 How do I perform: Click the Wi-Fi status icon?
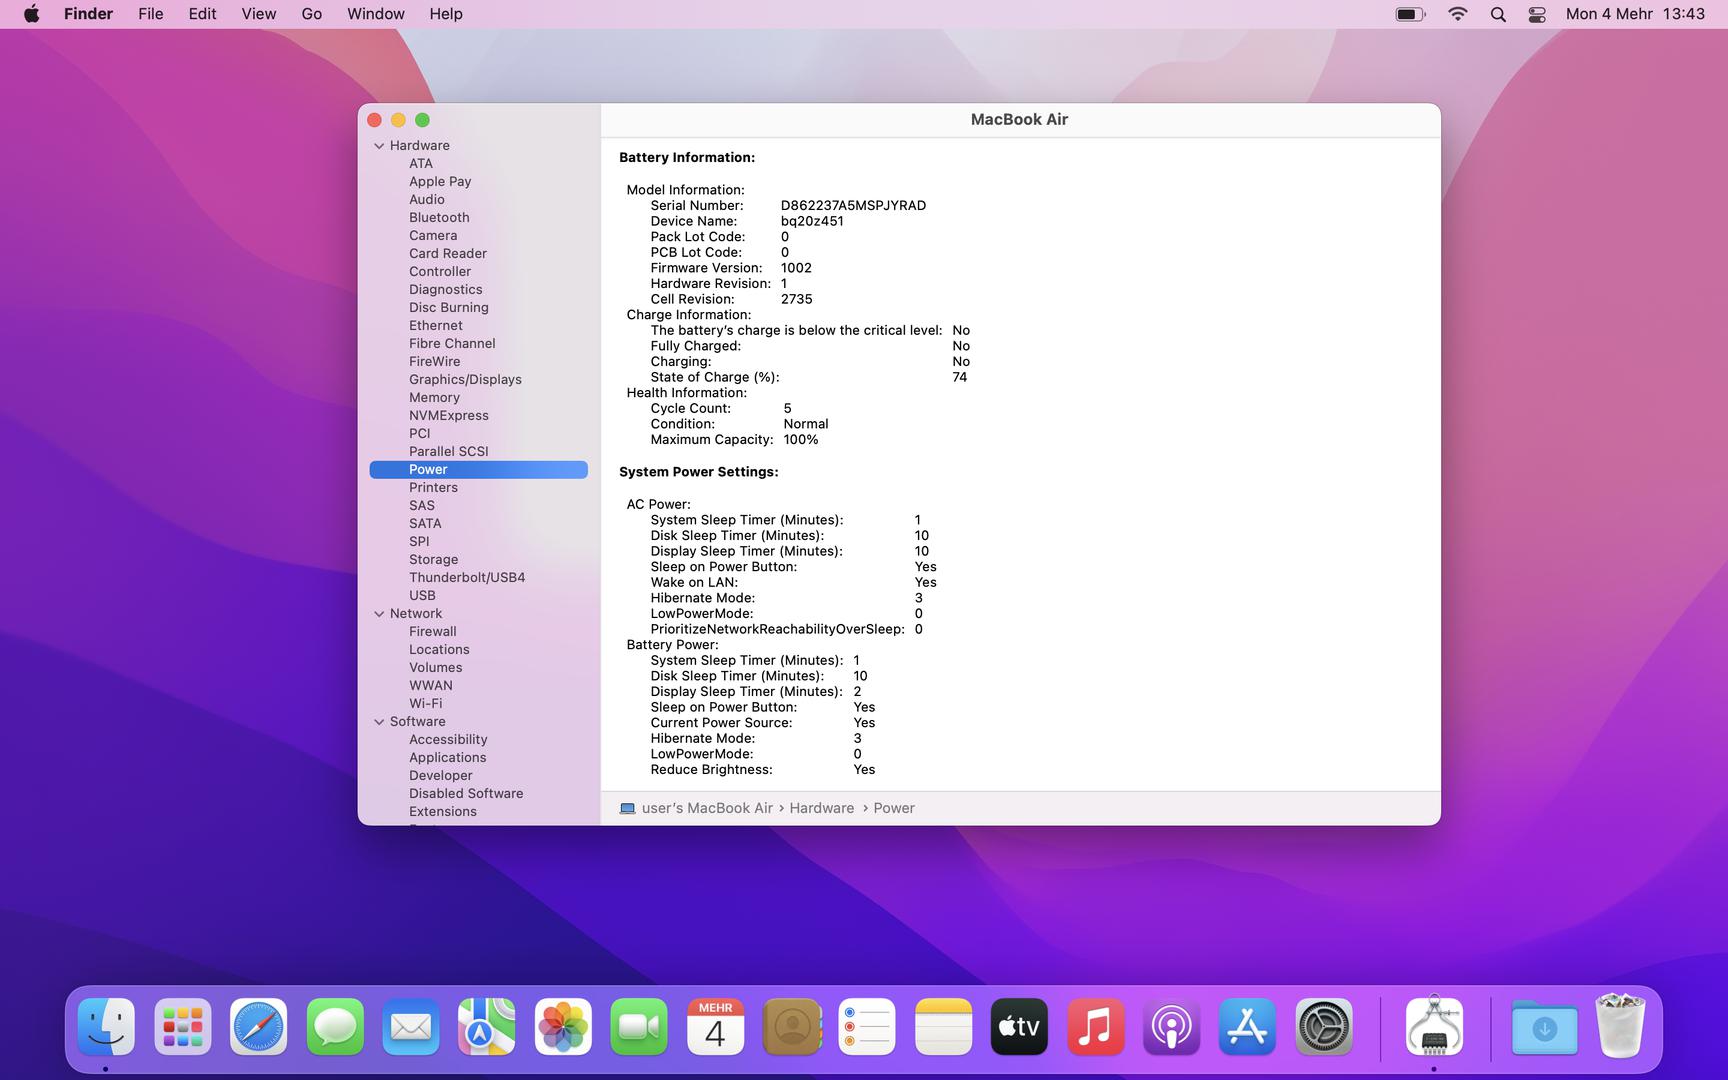click(x=1457, y=14)
